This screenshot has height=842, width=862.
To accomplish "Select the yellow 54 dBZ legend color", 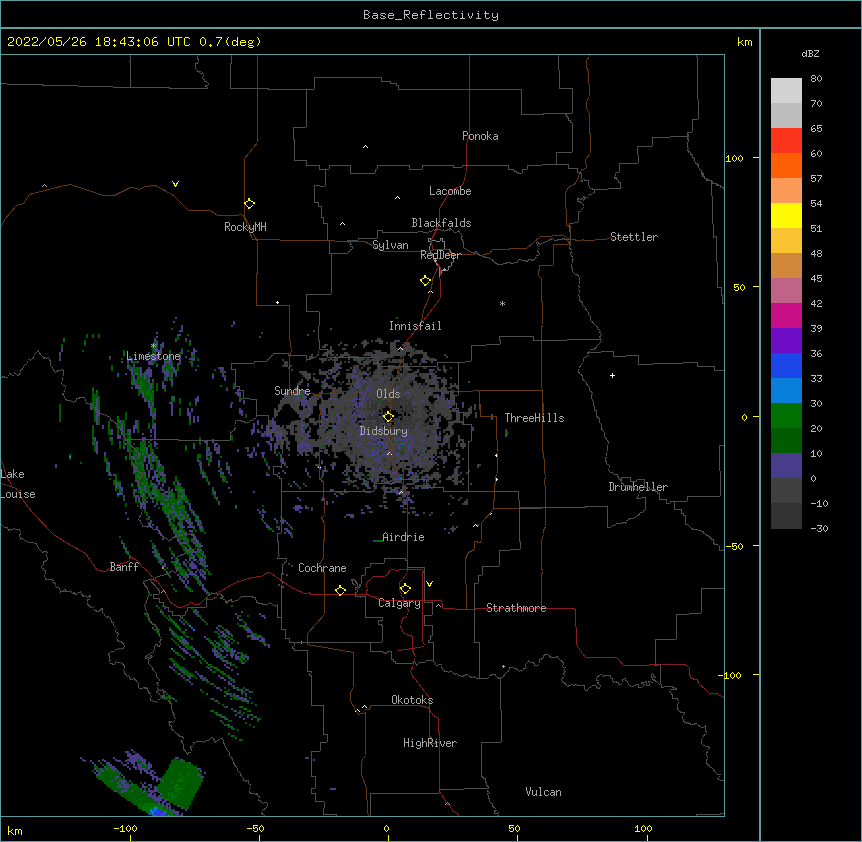I will click(x=786, y=216).
